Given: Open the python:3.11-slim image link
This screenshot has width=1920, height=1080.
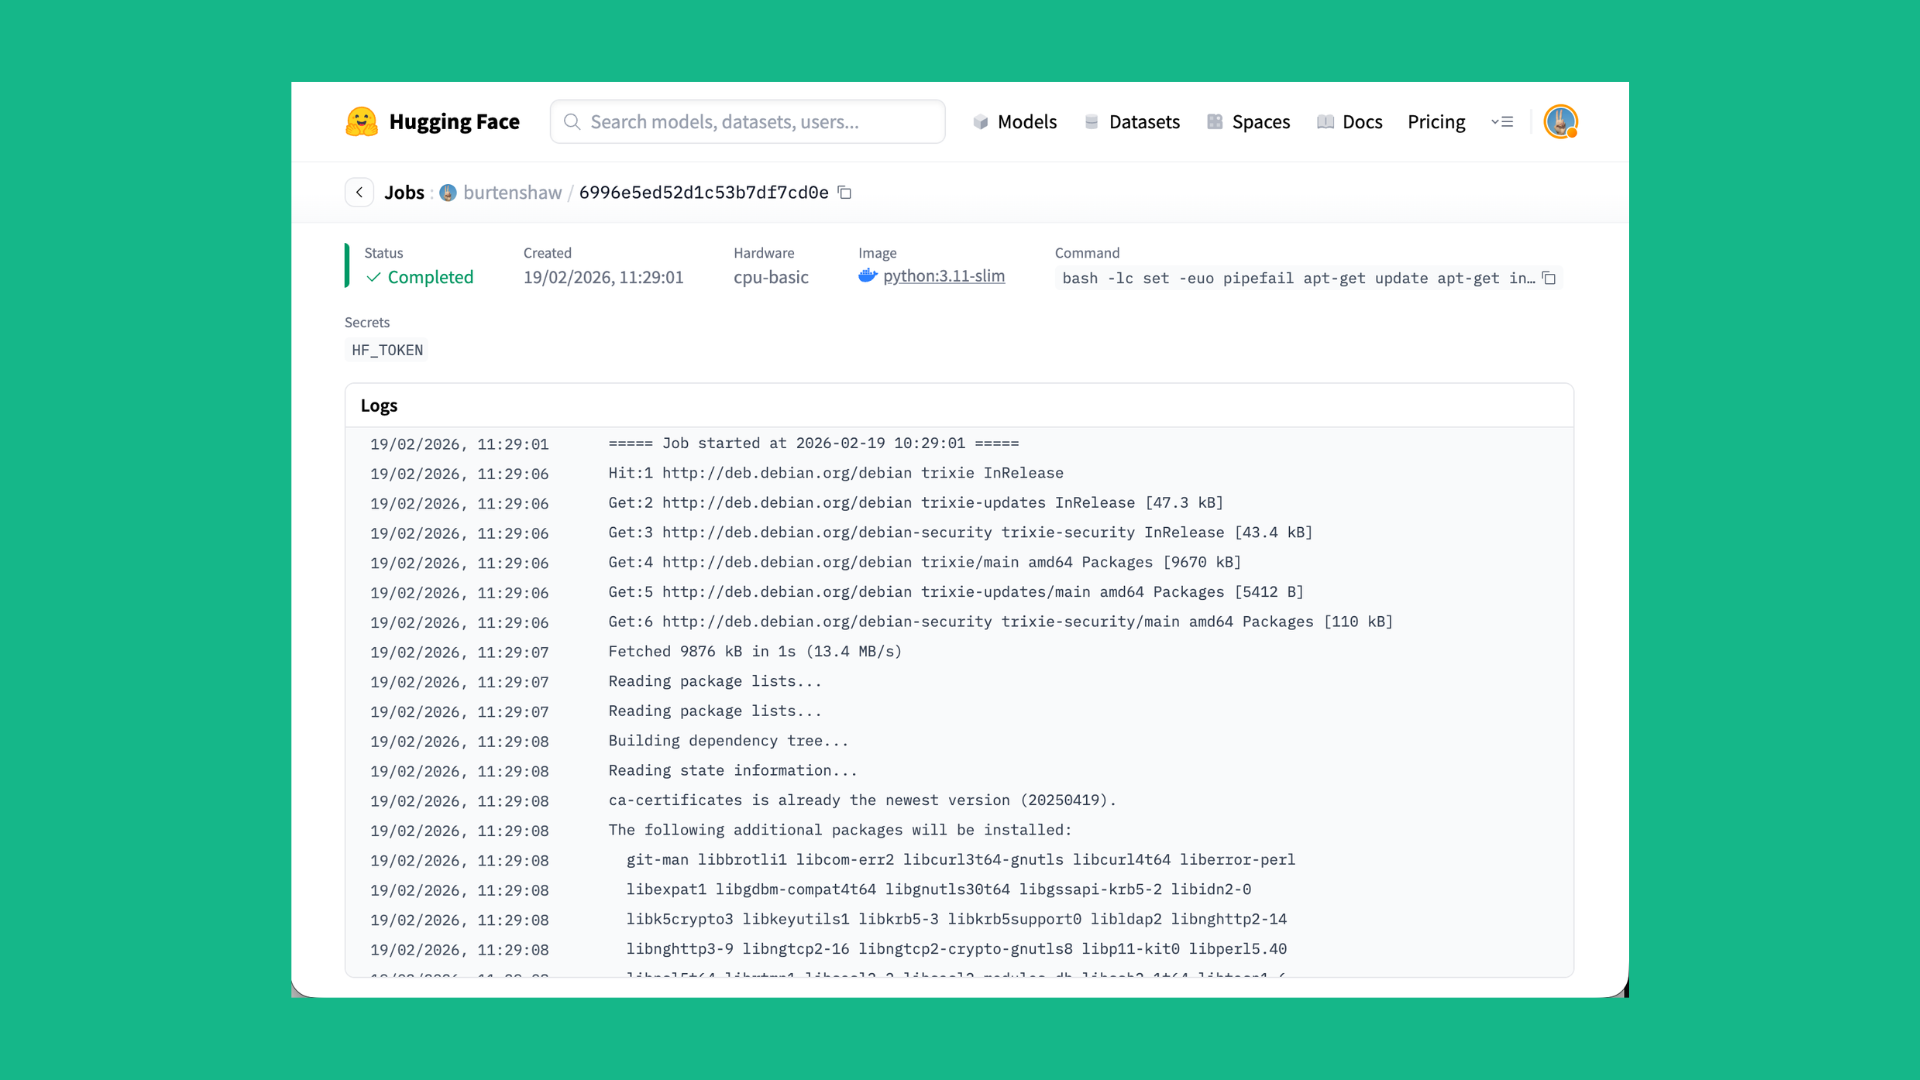Looking at the screenshot, I should click(x=943, y=276).
